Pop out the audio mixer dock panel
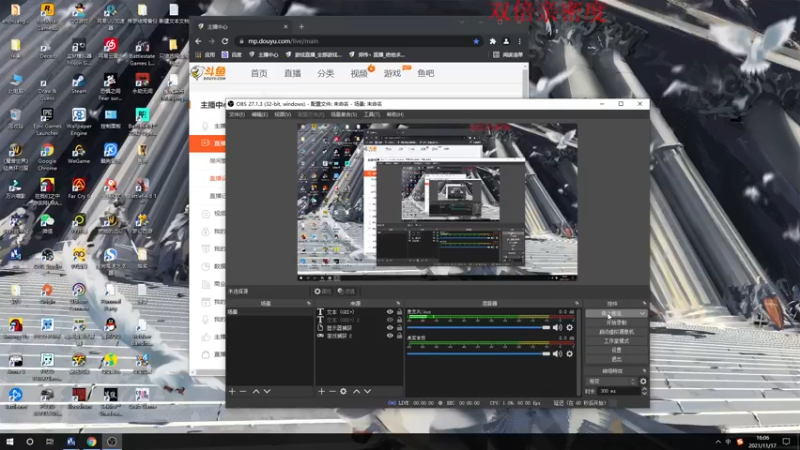The width and height of the screenshot is (800, 450). tap(577, 304)
